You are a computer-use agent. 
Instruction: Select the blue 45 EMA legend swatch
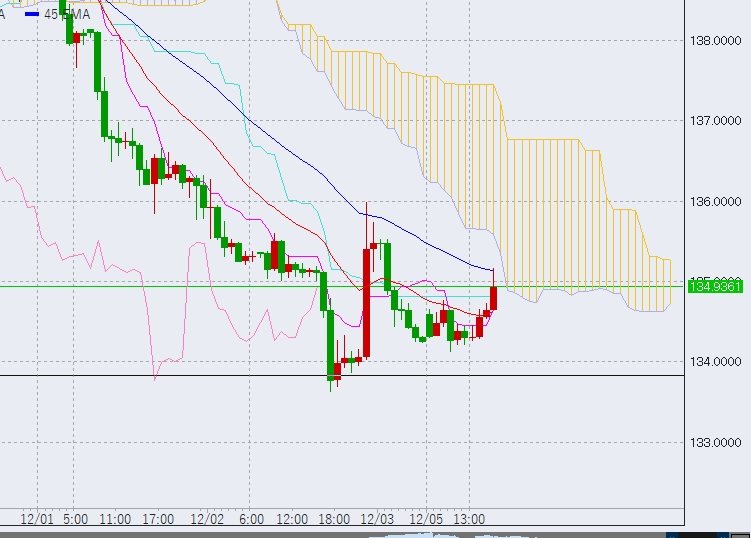coord(32,14)
